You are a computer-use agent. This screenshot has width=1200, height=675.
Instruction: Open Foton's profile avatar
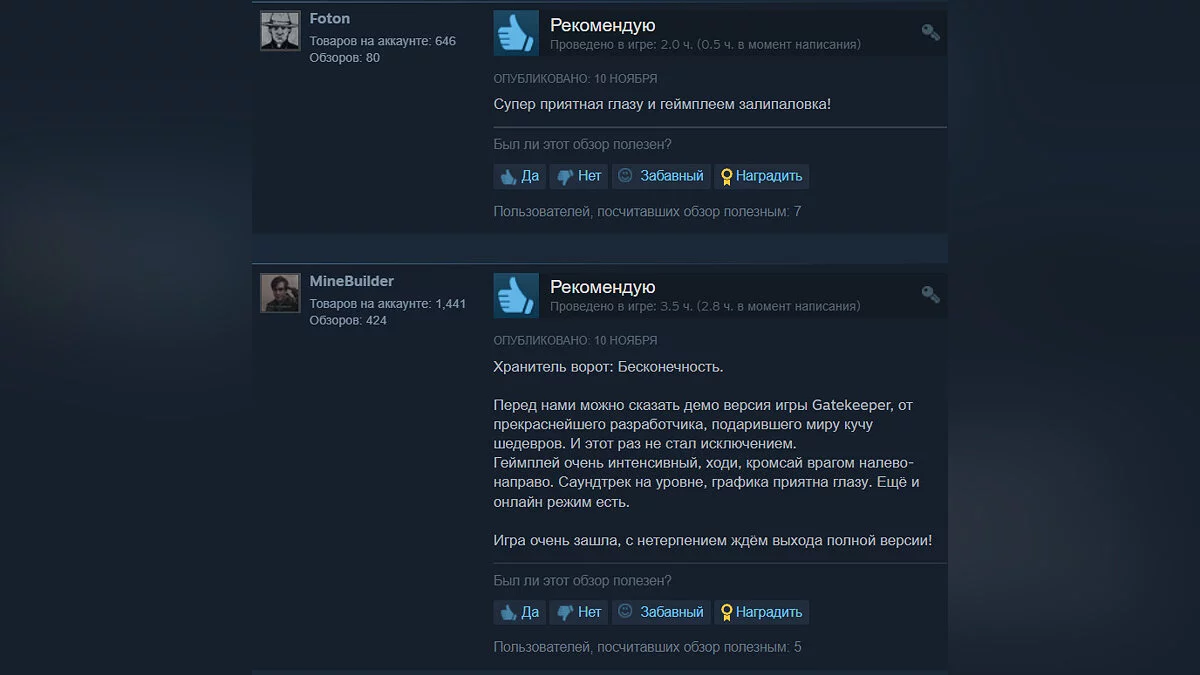pos(280,31)
